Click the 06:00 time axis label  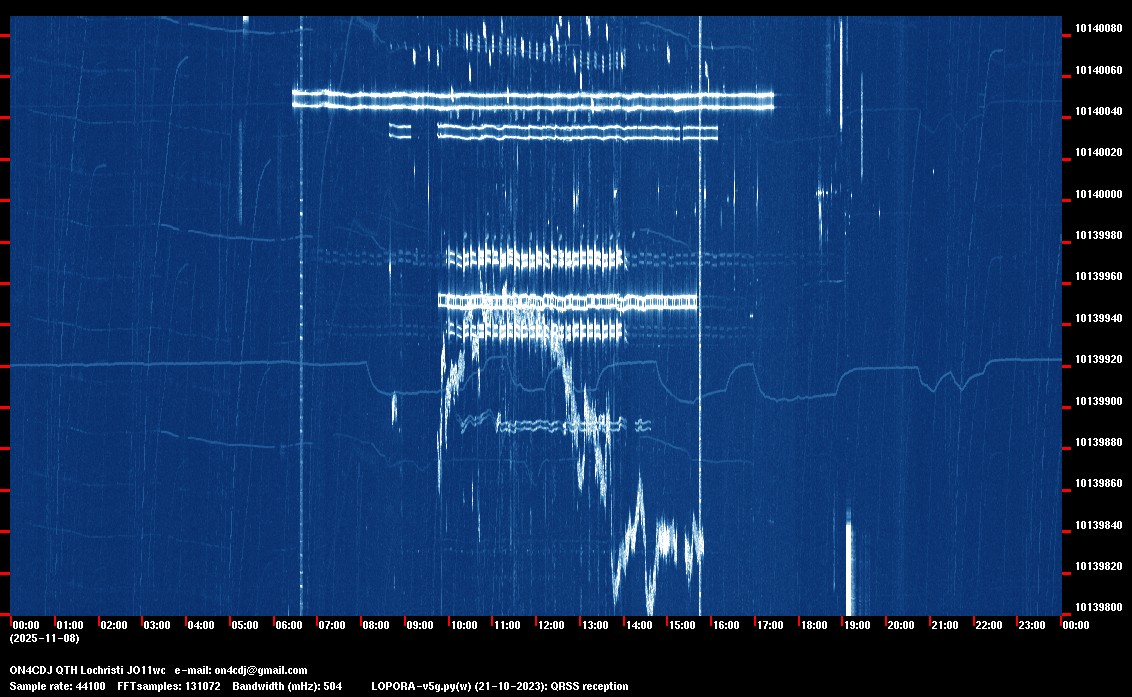pos(289,625)
